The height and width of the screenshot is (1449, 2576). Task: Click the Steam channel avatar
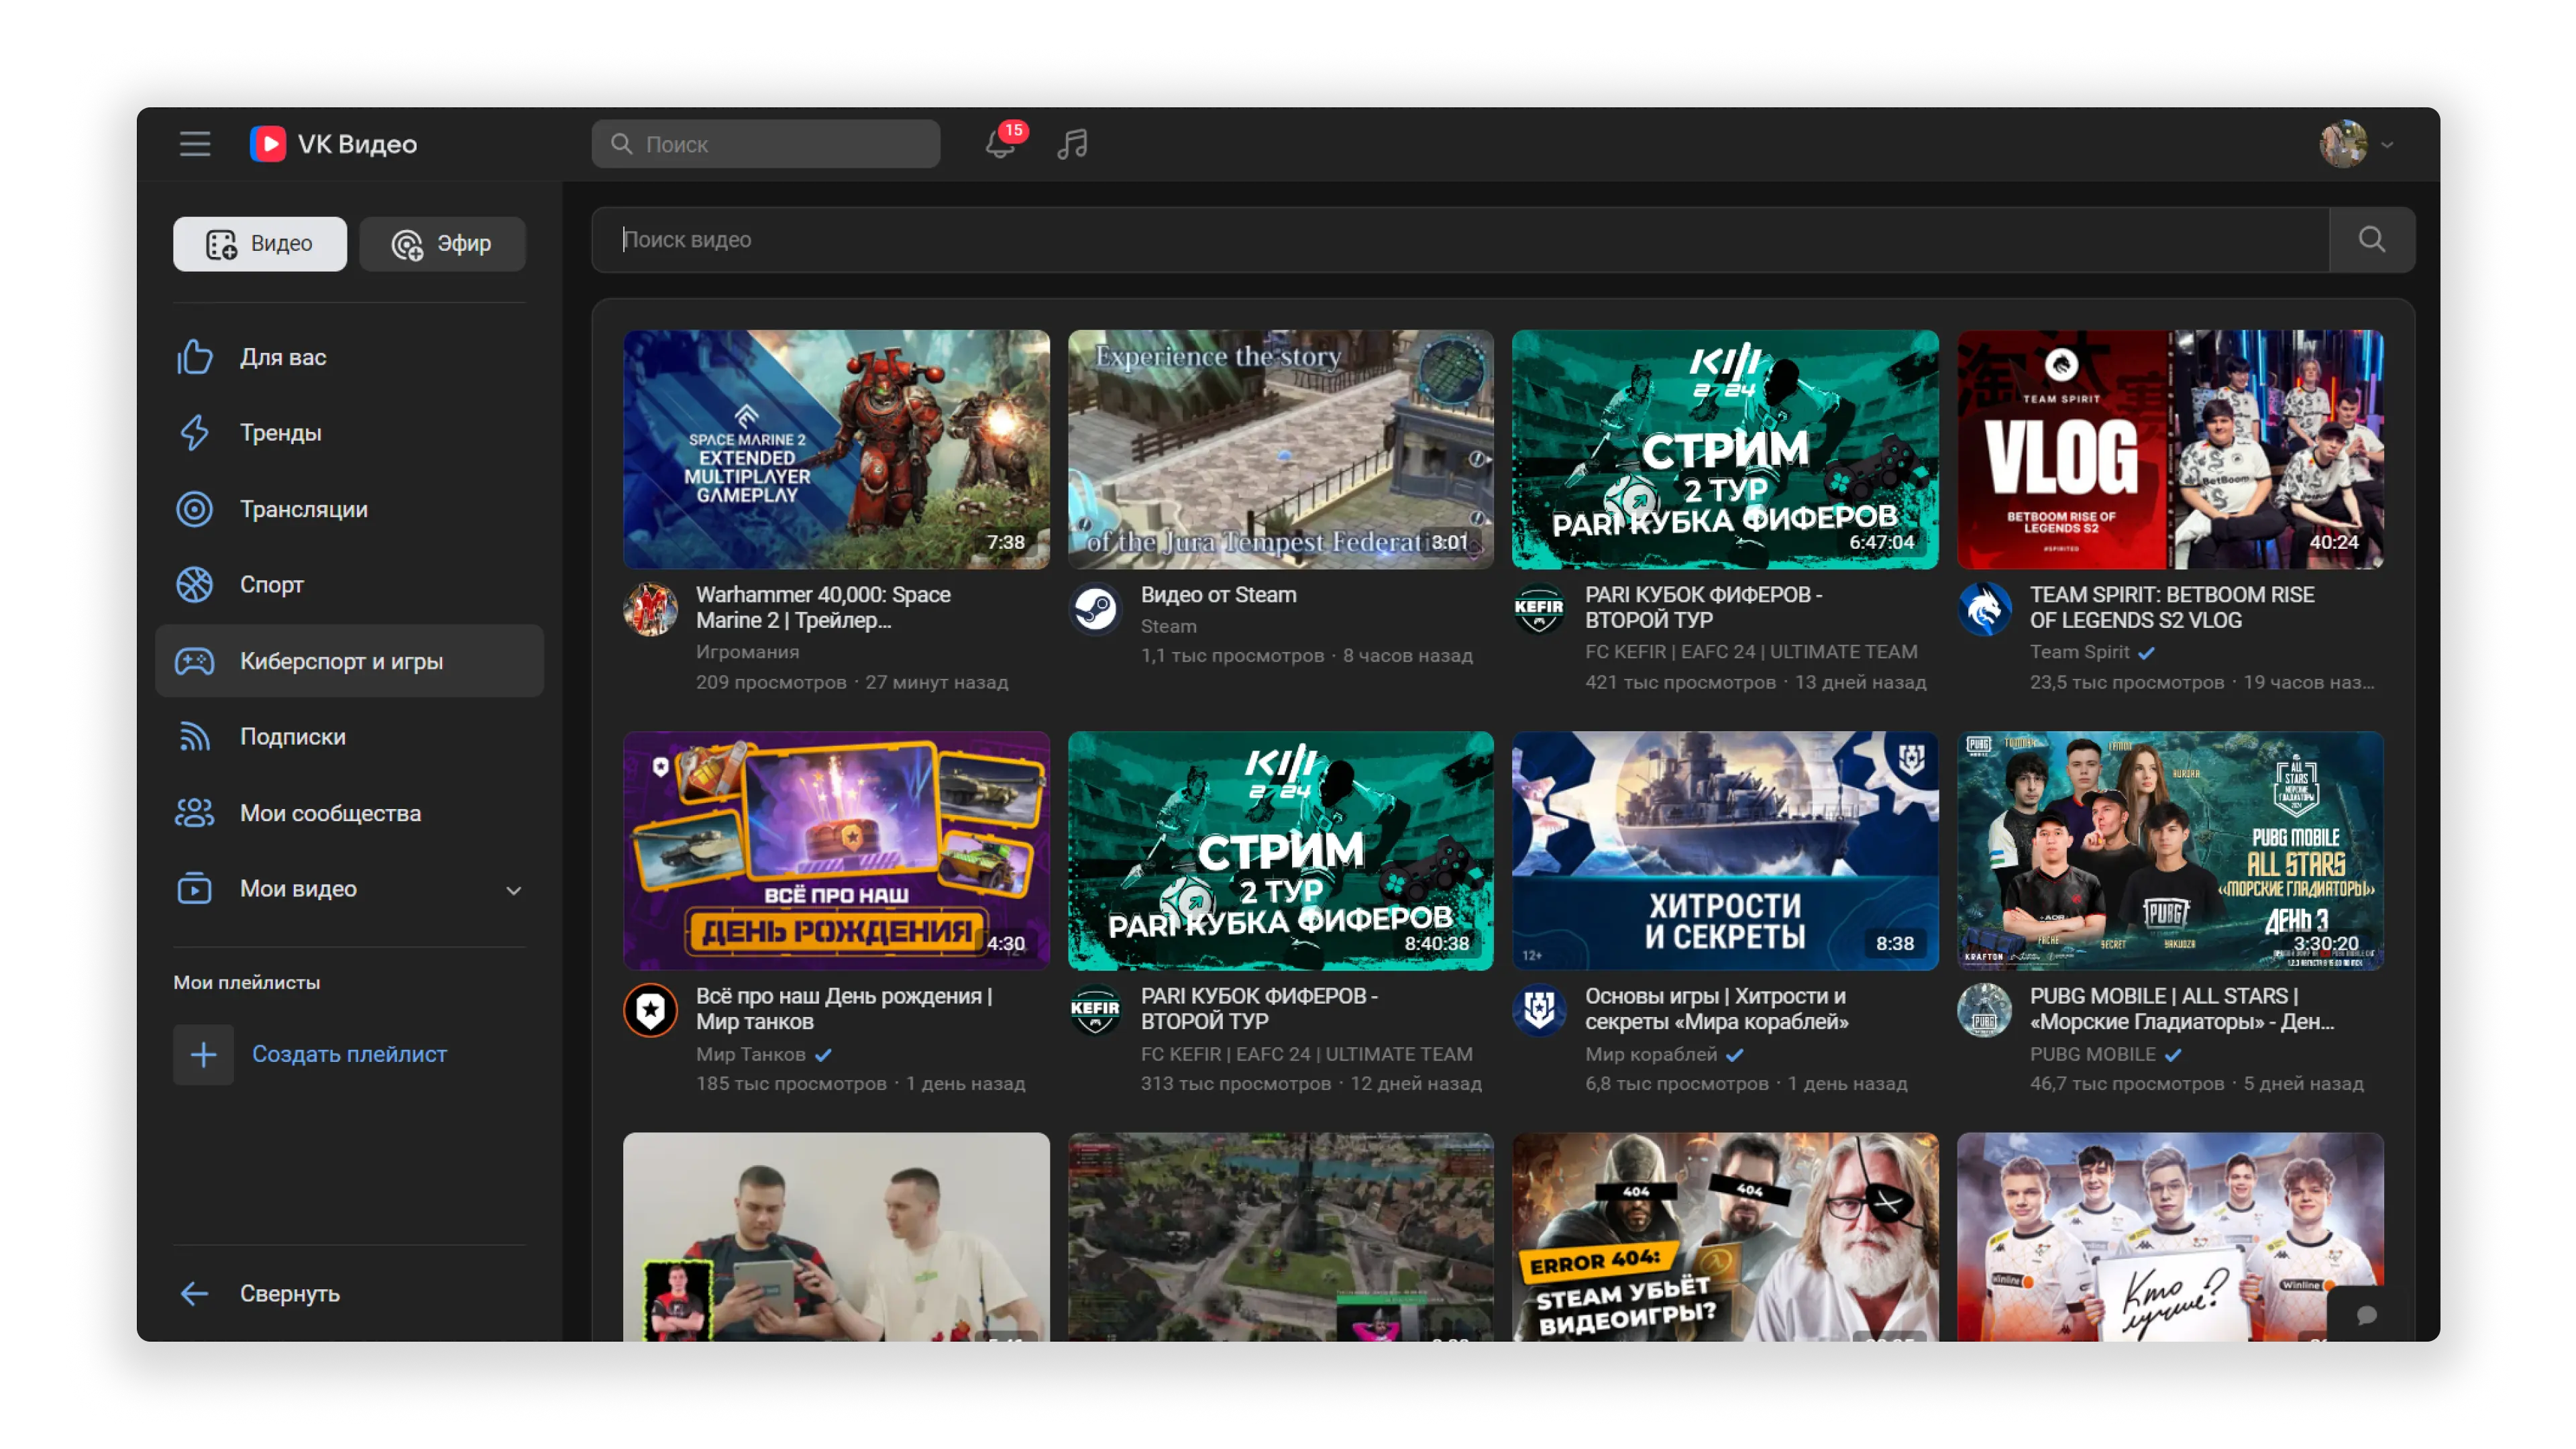point(1095,609)
